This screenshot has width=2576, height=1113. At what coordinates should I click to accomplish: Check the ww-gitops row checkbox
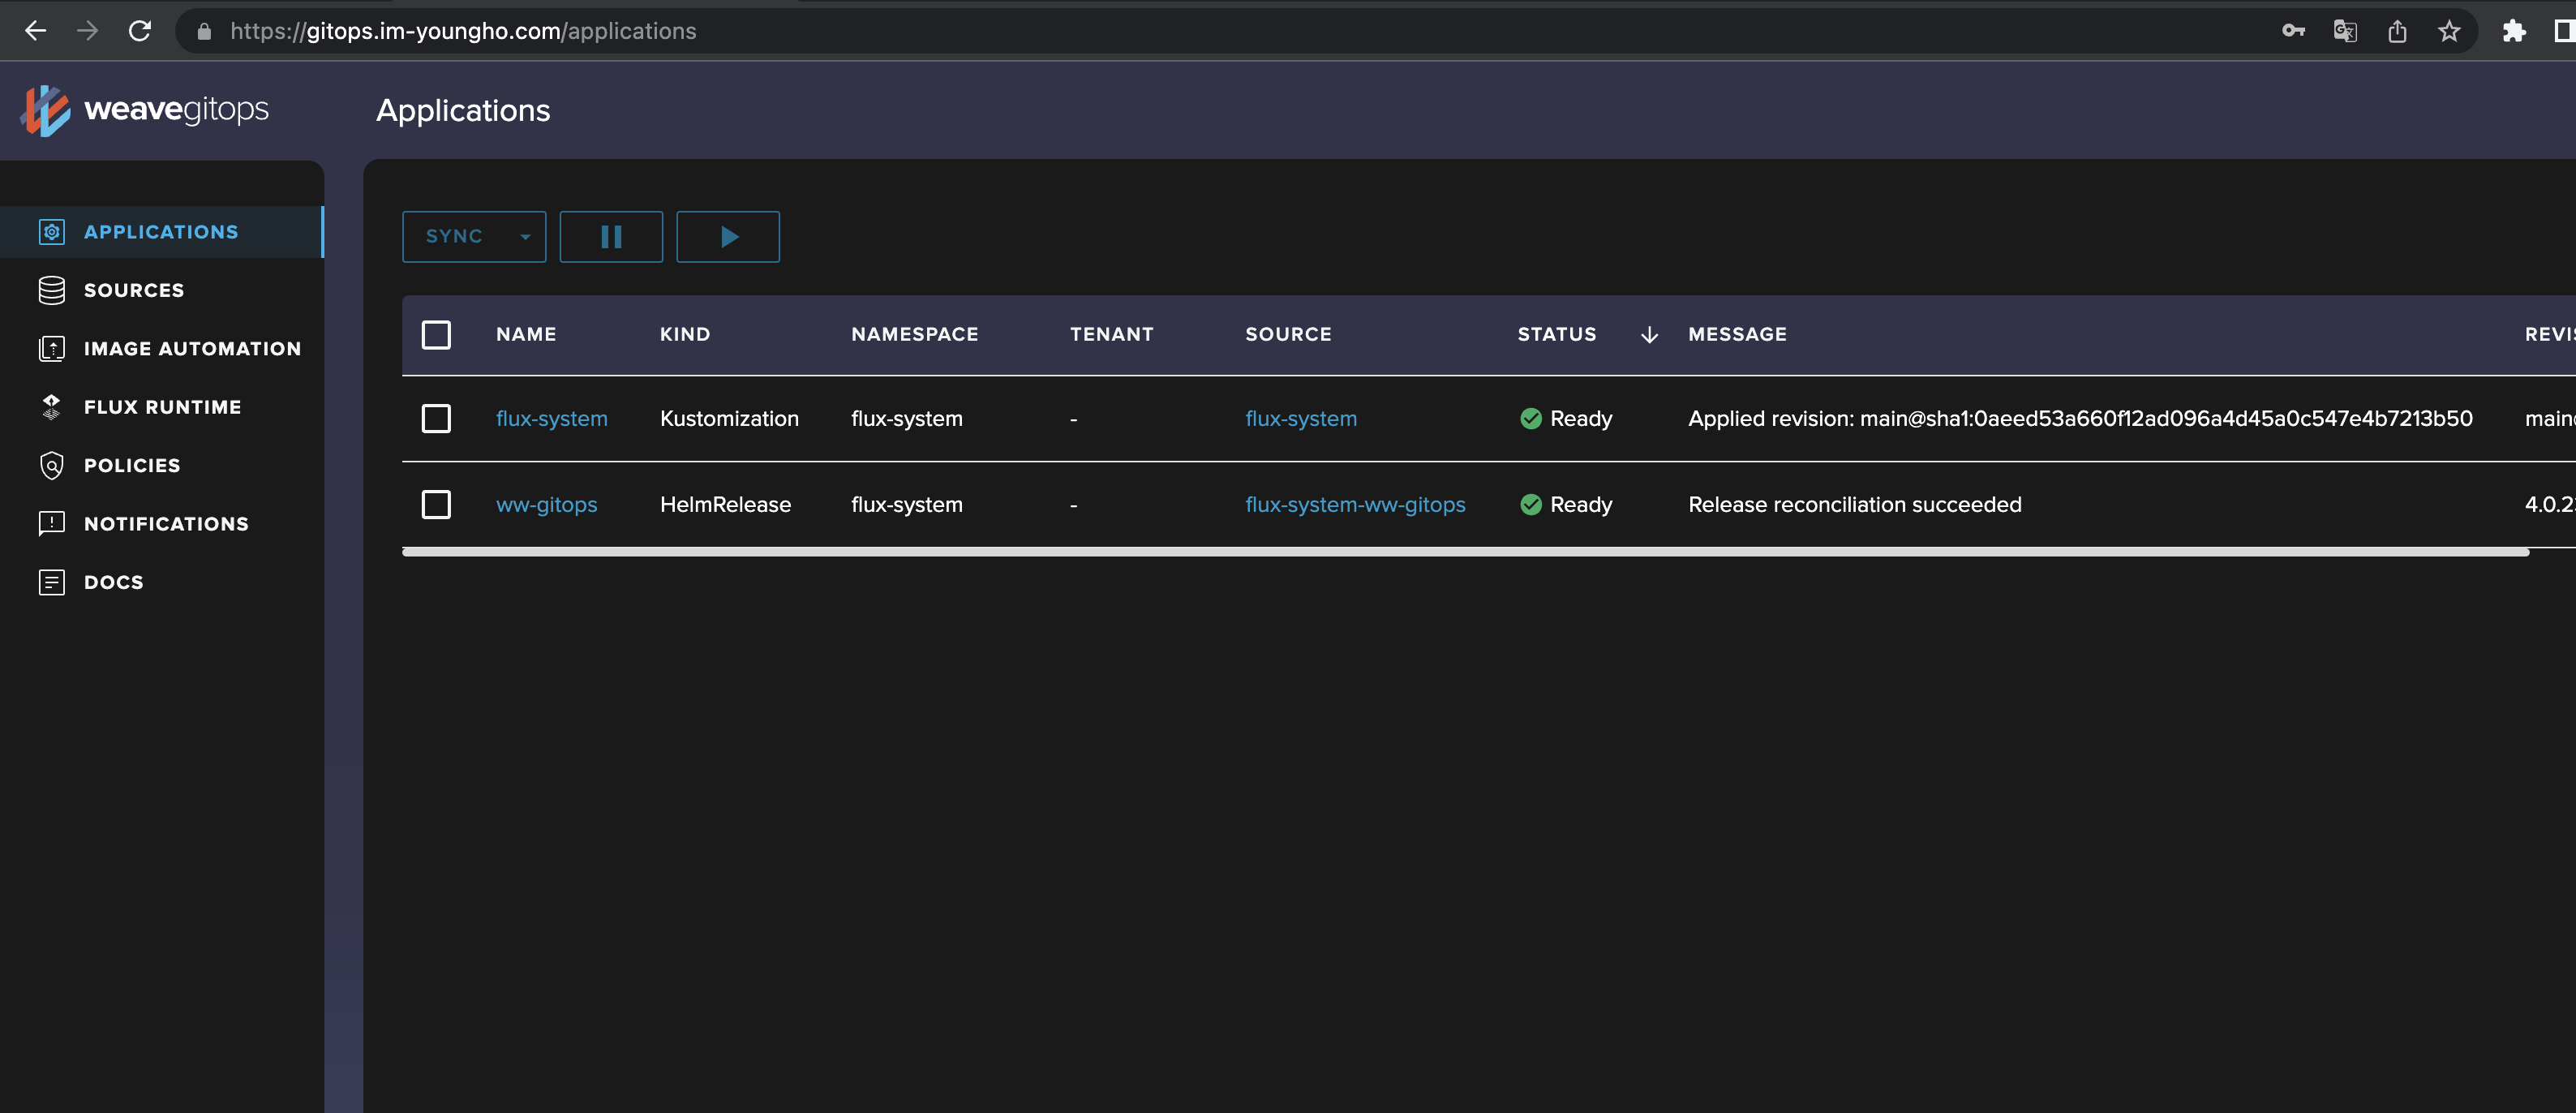tap(436, 504)
